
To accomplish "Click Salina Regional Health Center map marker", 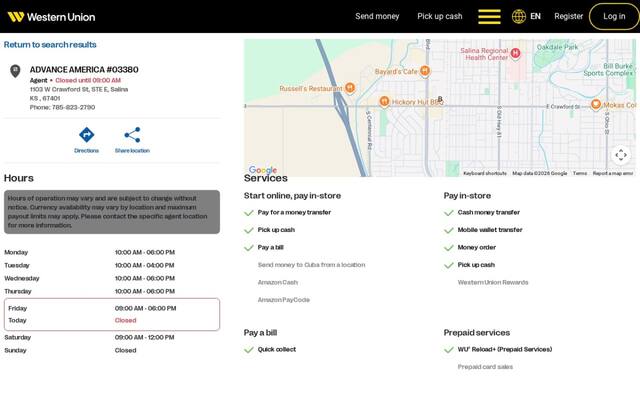I will point(516,53).
